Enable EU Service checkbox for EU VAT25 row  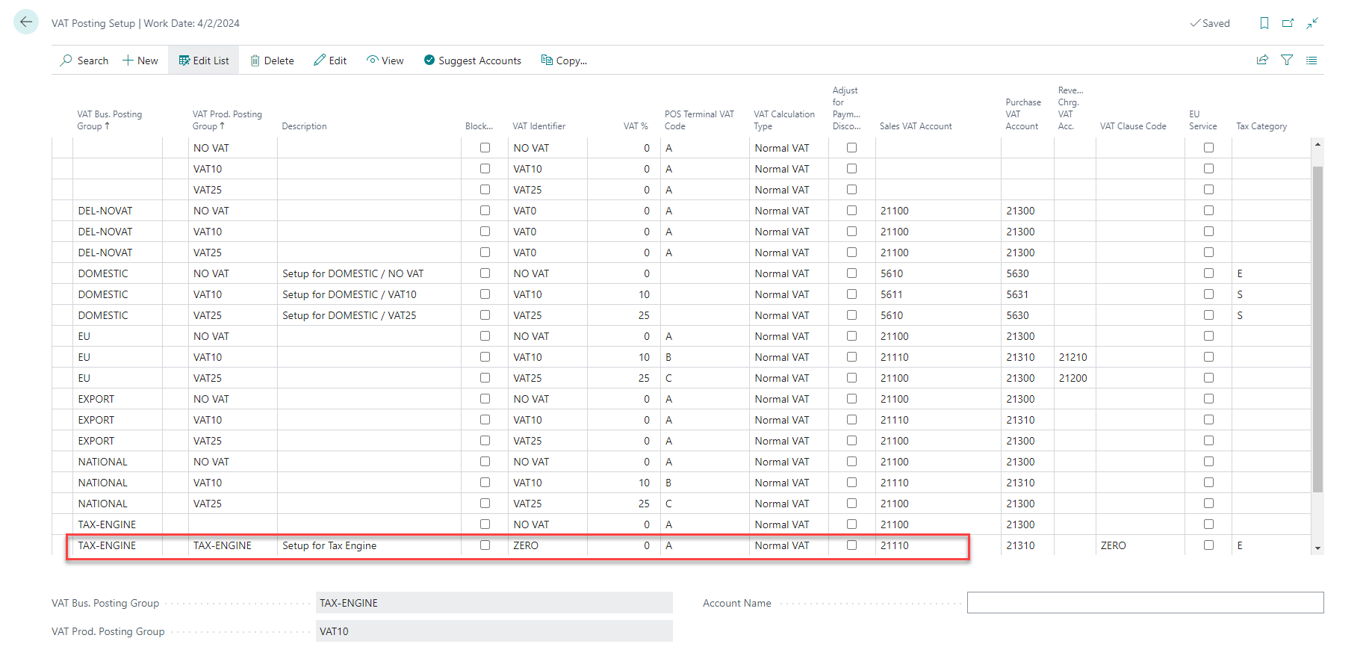(x=1208, y=378)
